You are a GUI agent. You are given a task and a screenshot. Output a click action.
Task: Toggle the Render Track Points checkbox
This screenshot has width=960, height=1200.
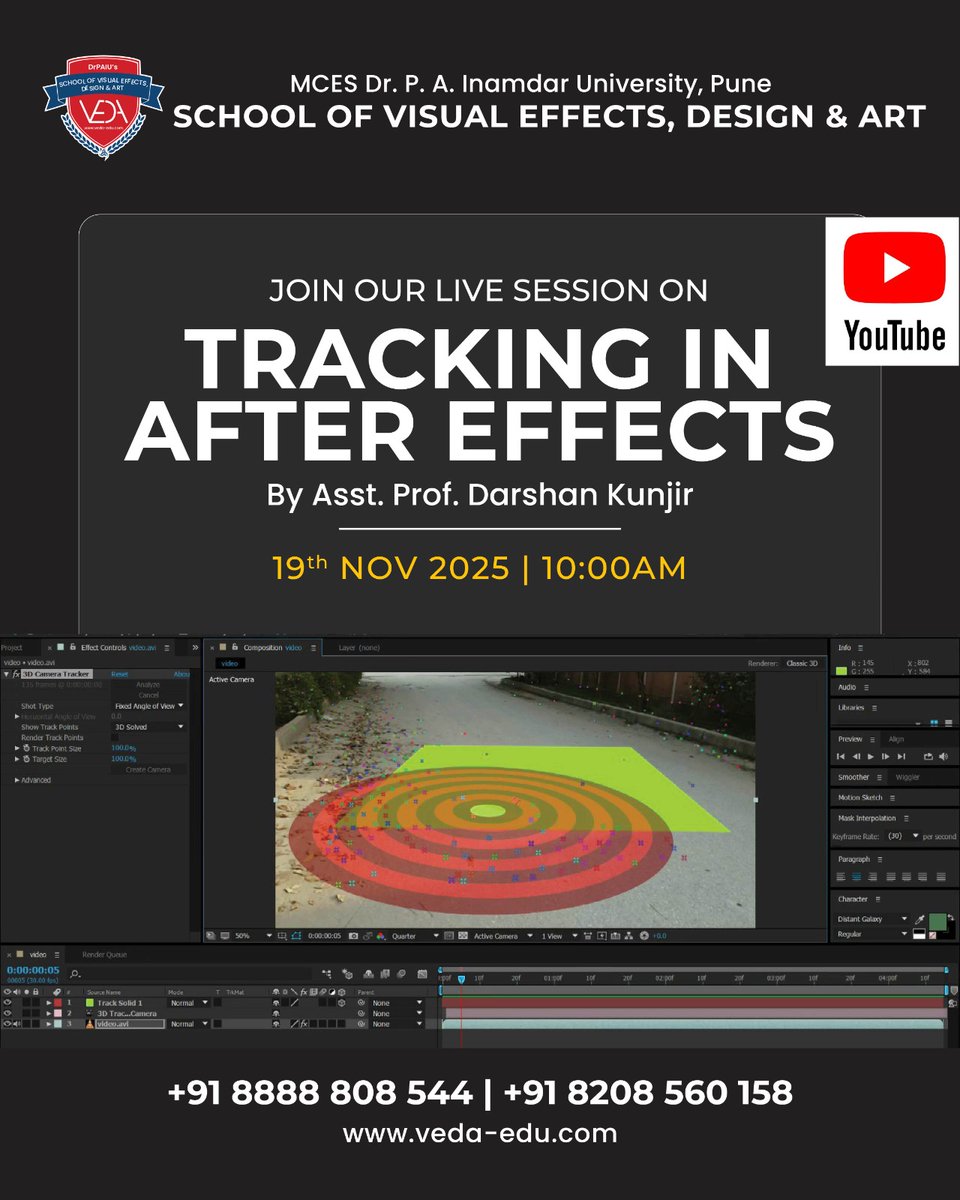click(115, 737)
